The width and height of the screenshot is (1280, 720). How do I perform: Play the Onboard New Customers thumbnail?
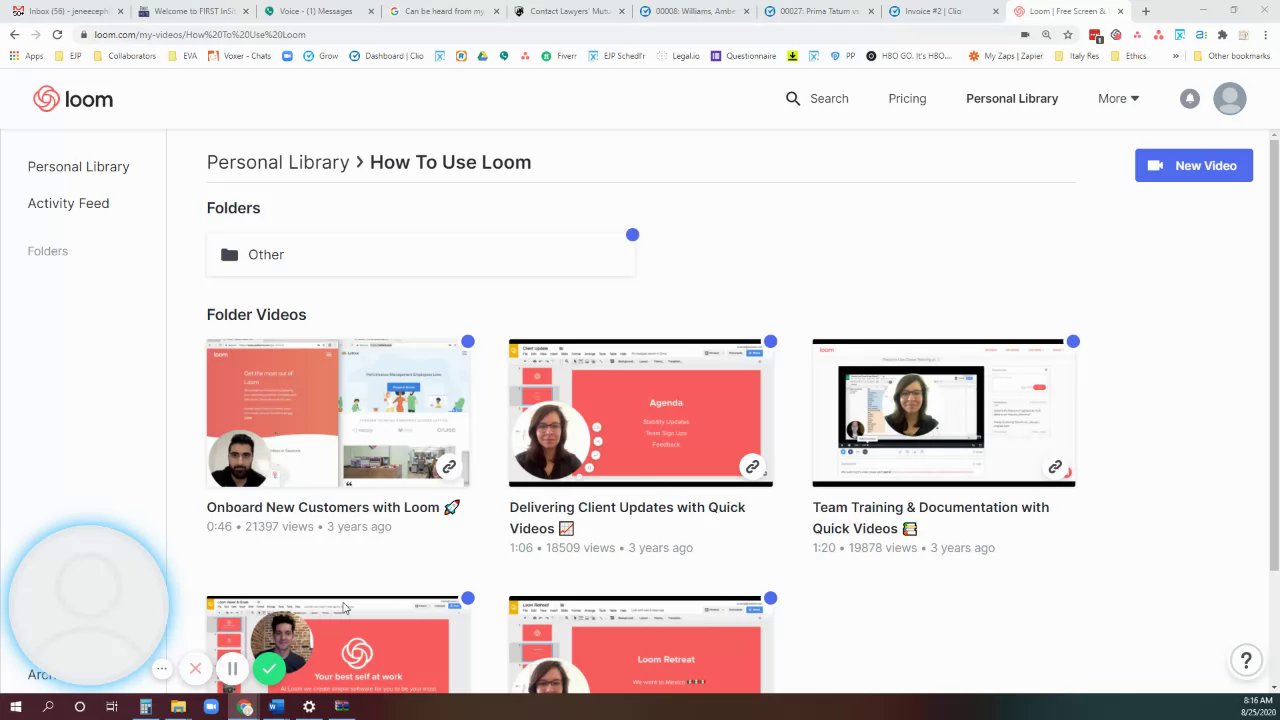click(338, 413)
